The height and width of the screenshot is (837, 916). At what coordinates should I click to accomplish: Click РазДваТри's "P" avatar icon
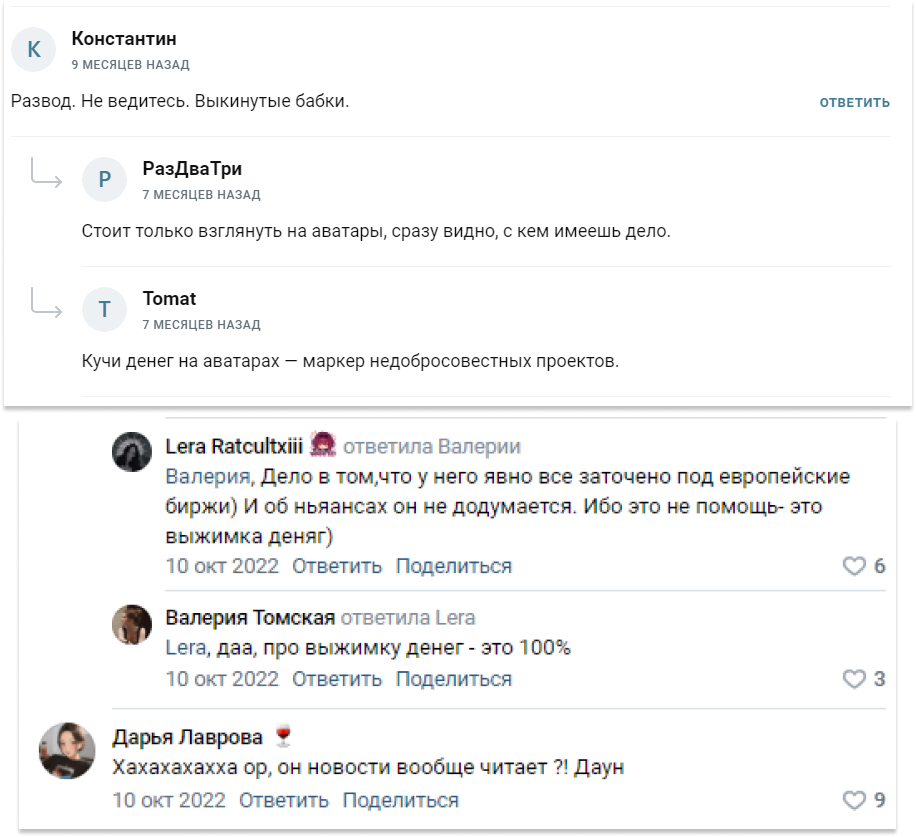point(105,180)
